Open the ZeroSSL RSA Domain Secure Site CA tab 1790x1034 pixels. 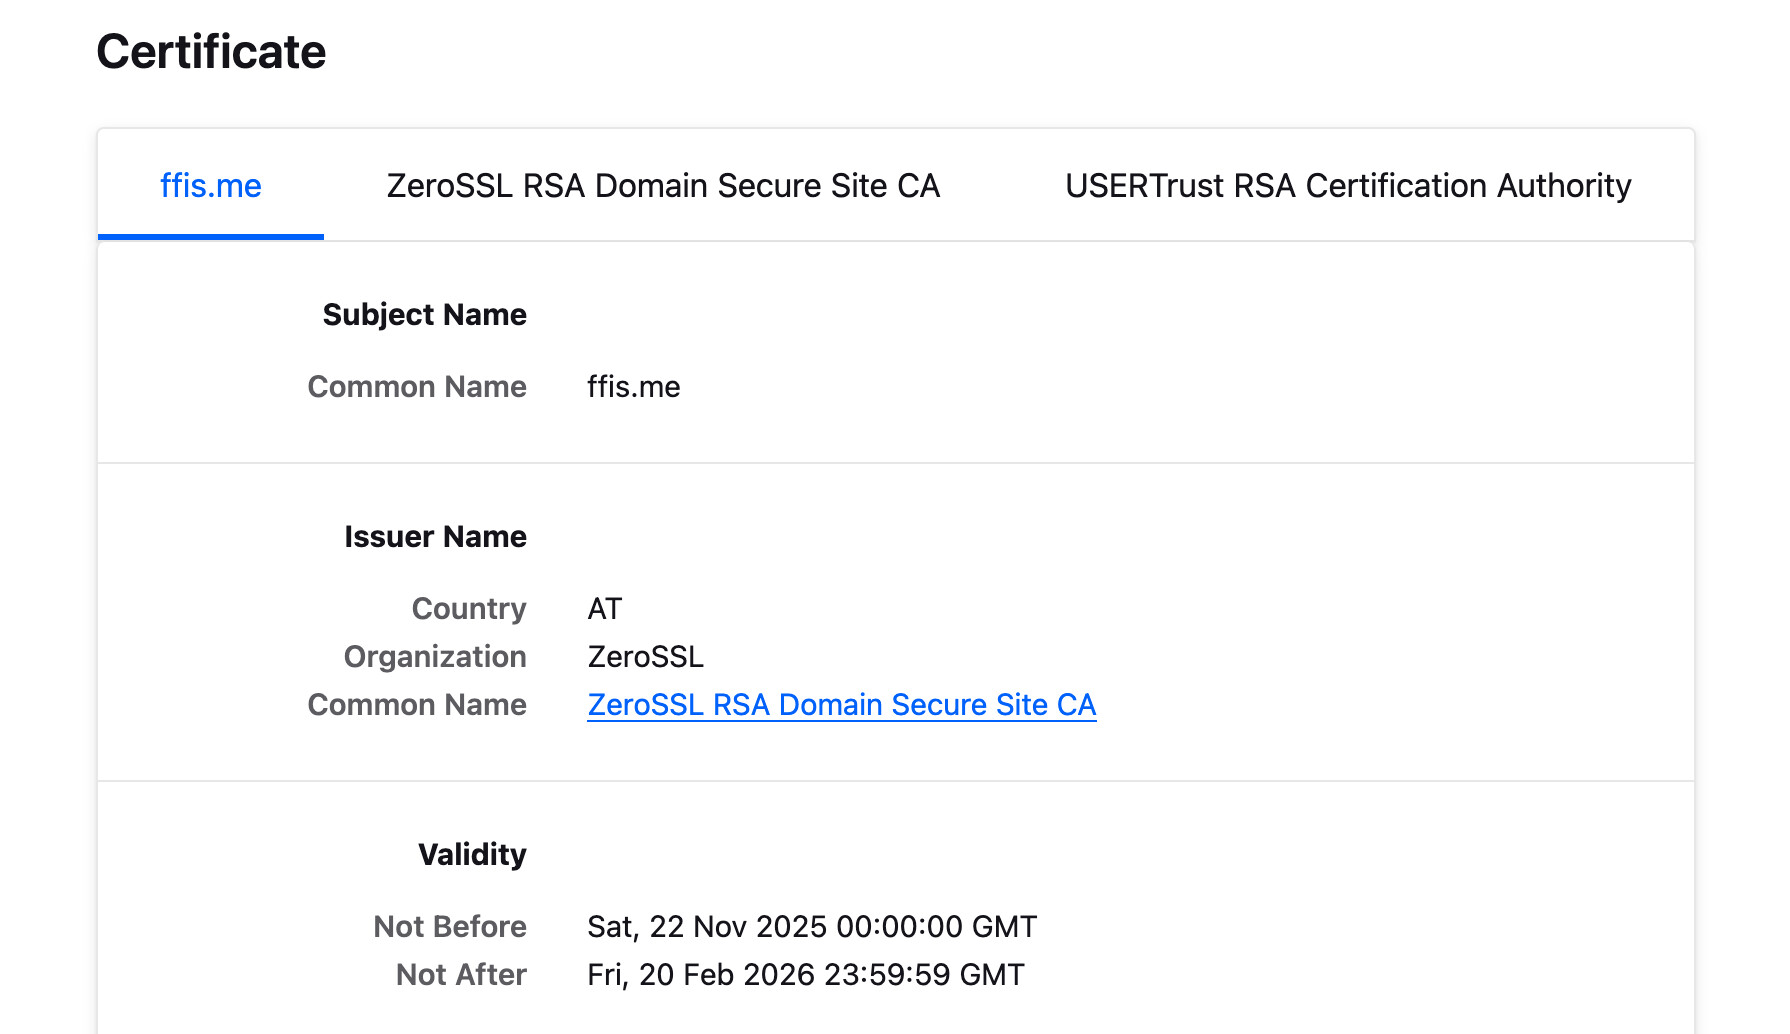coord(663,186)
